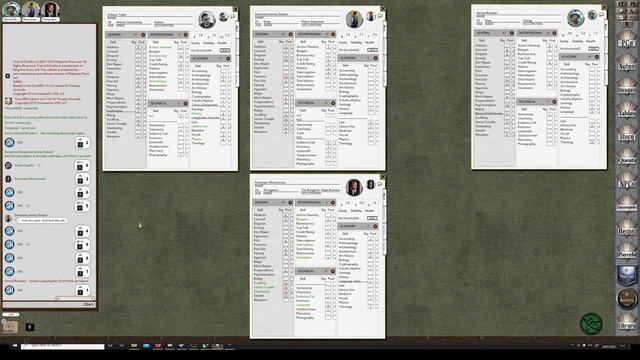The width and height of the screenshot is (640, 360).
Task: Click the small token icon on Samuel Brooker's sheet
Action: (x=592, y=15)
